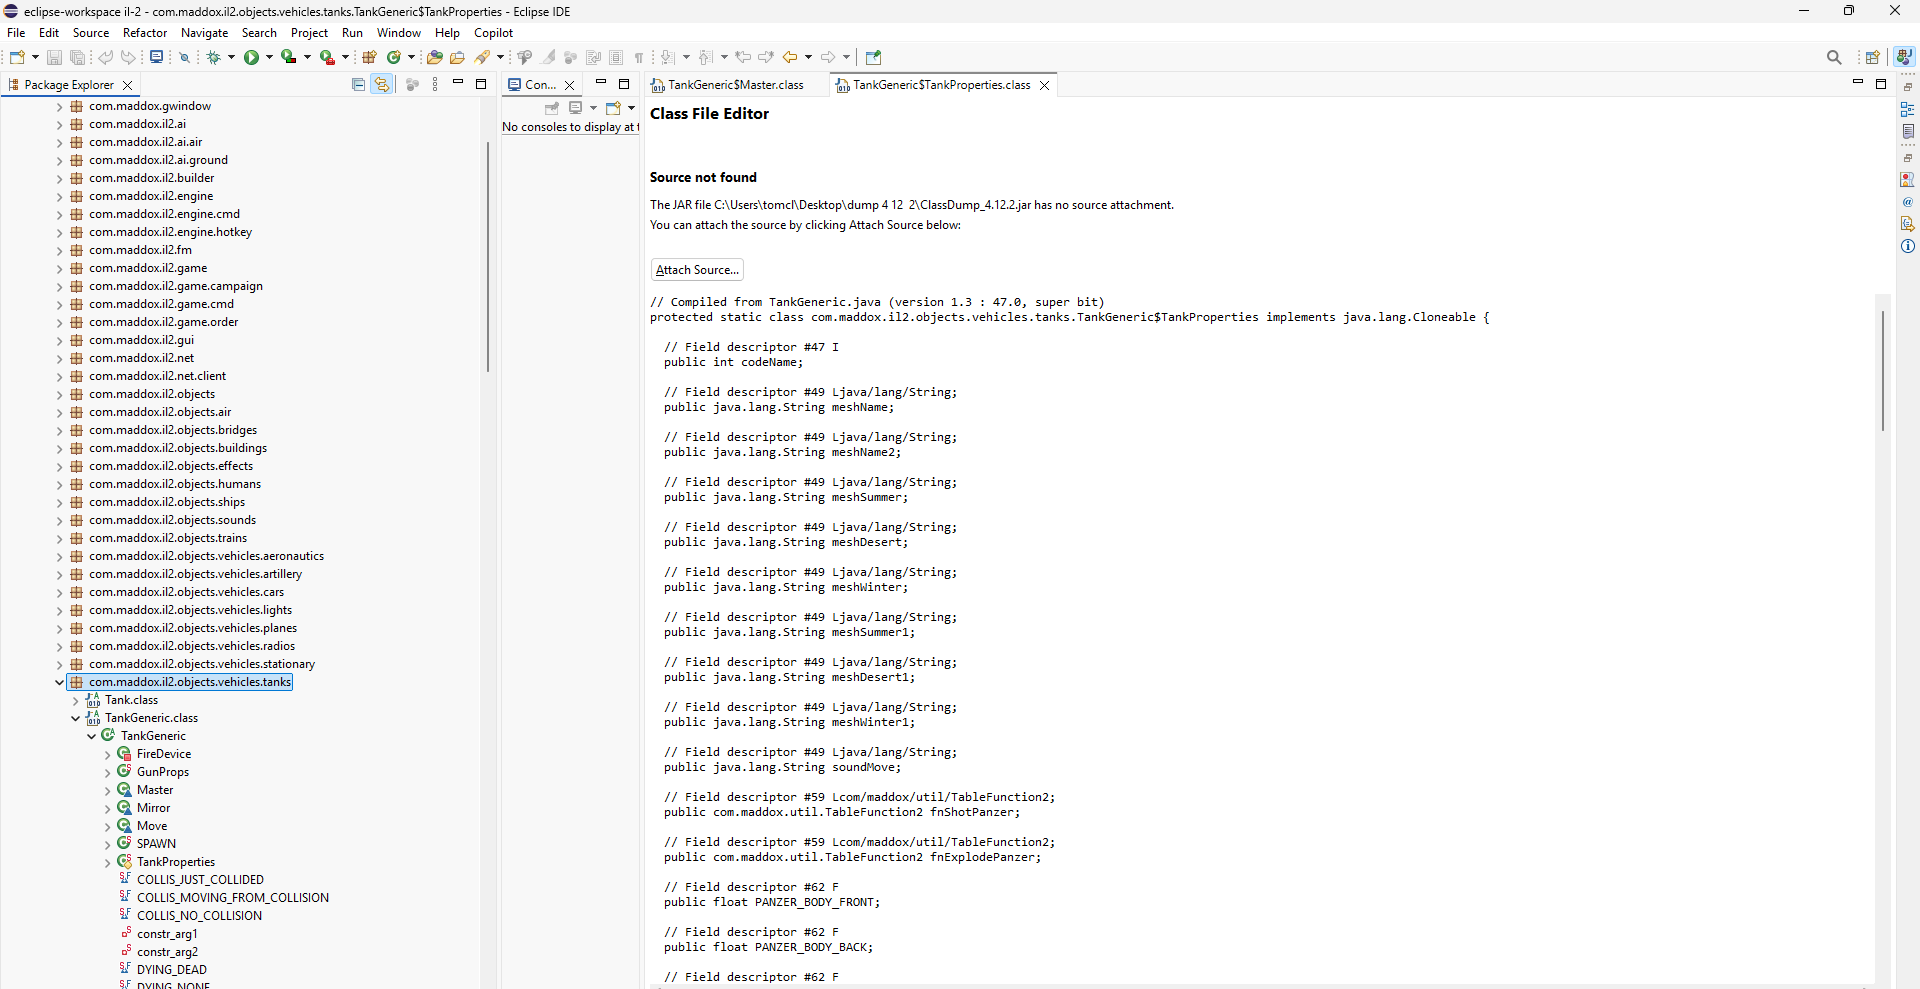Image resolution: width=1920 pixels, height=989 pixels.
Task: Open the New wizard dropdown arrow
Action: pos(35,57)
